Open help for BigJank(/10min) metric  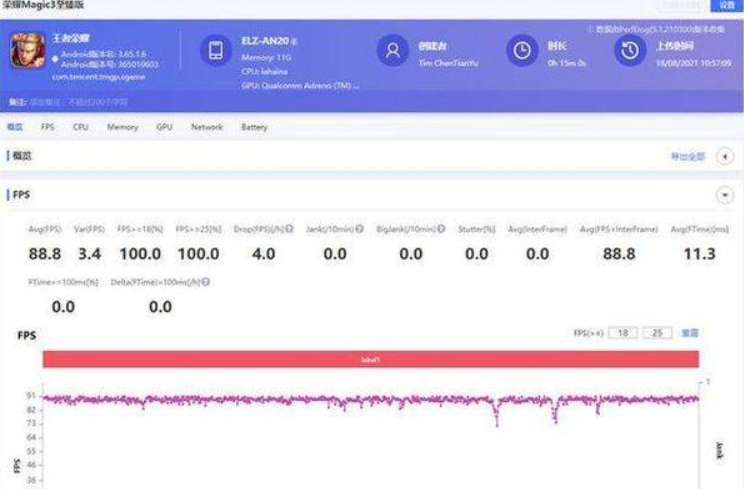coord(441,229)
